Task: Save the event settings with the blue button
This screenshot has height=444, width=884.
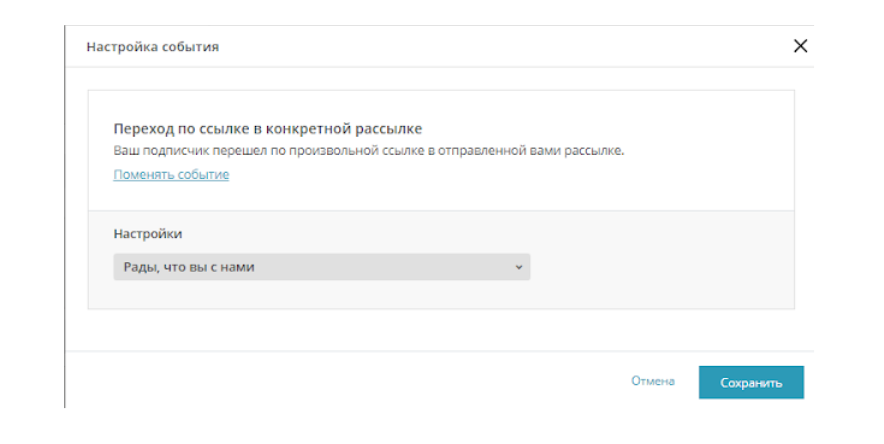Action: click(751, 383)
